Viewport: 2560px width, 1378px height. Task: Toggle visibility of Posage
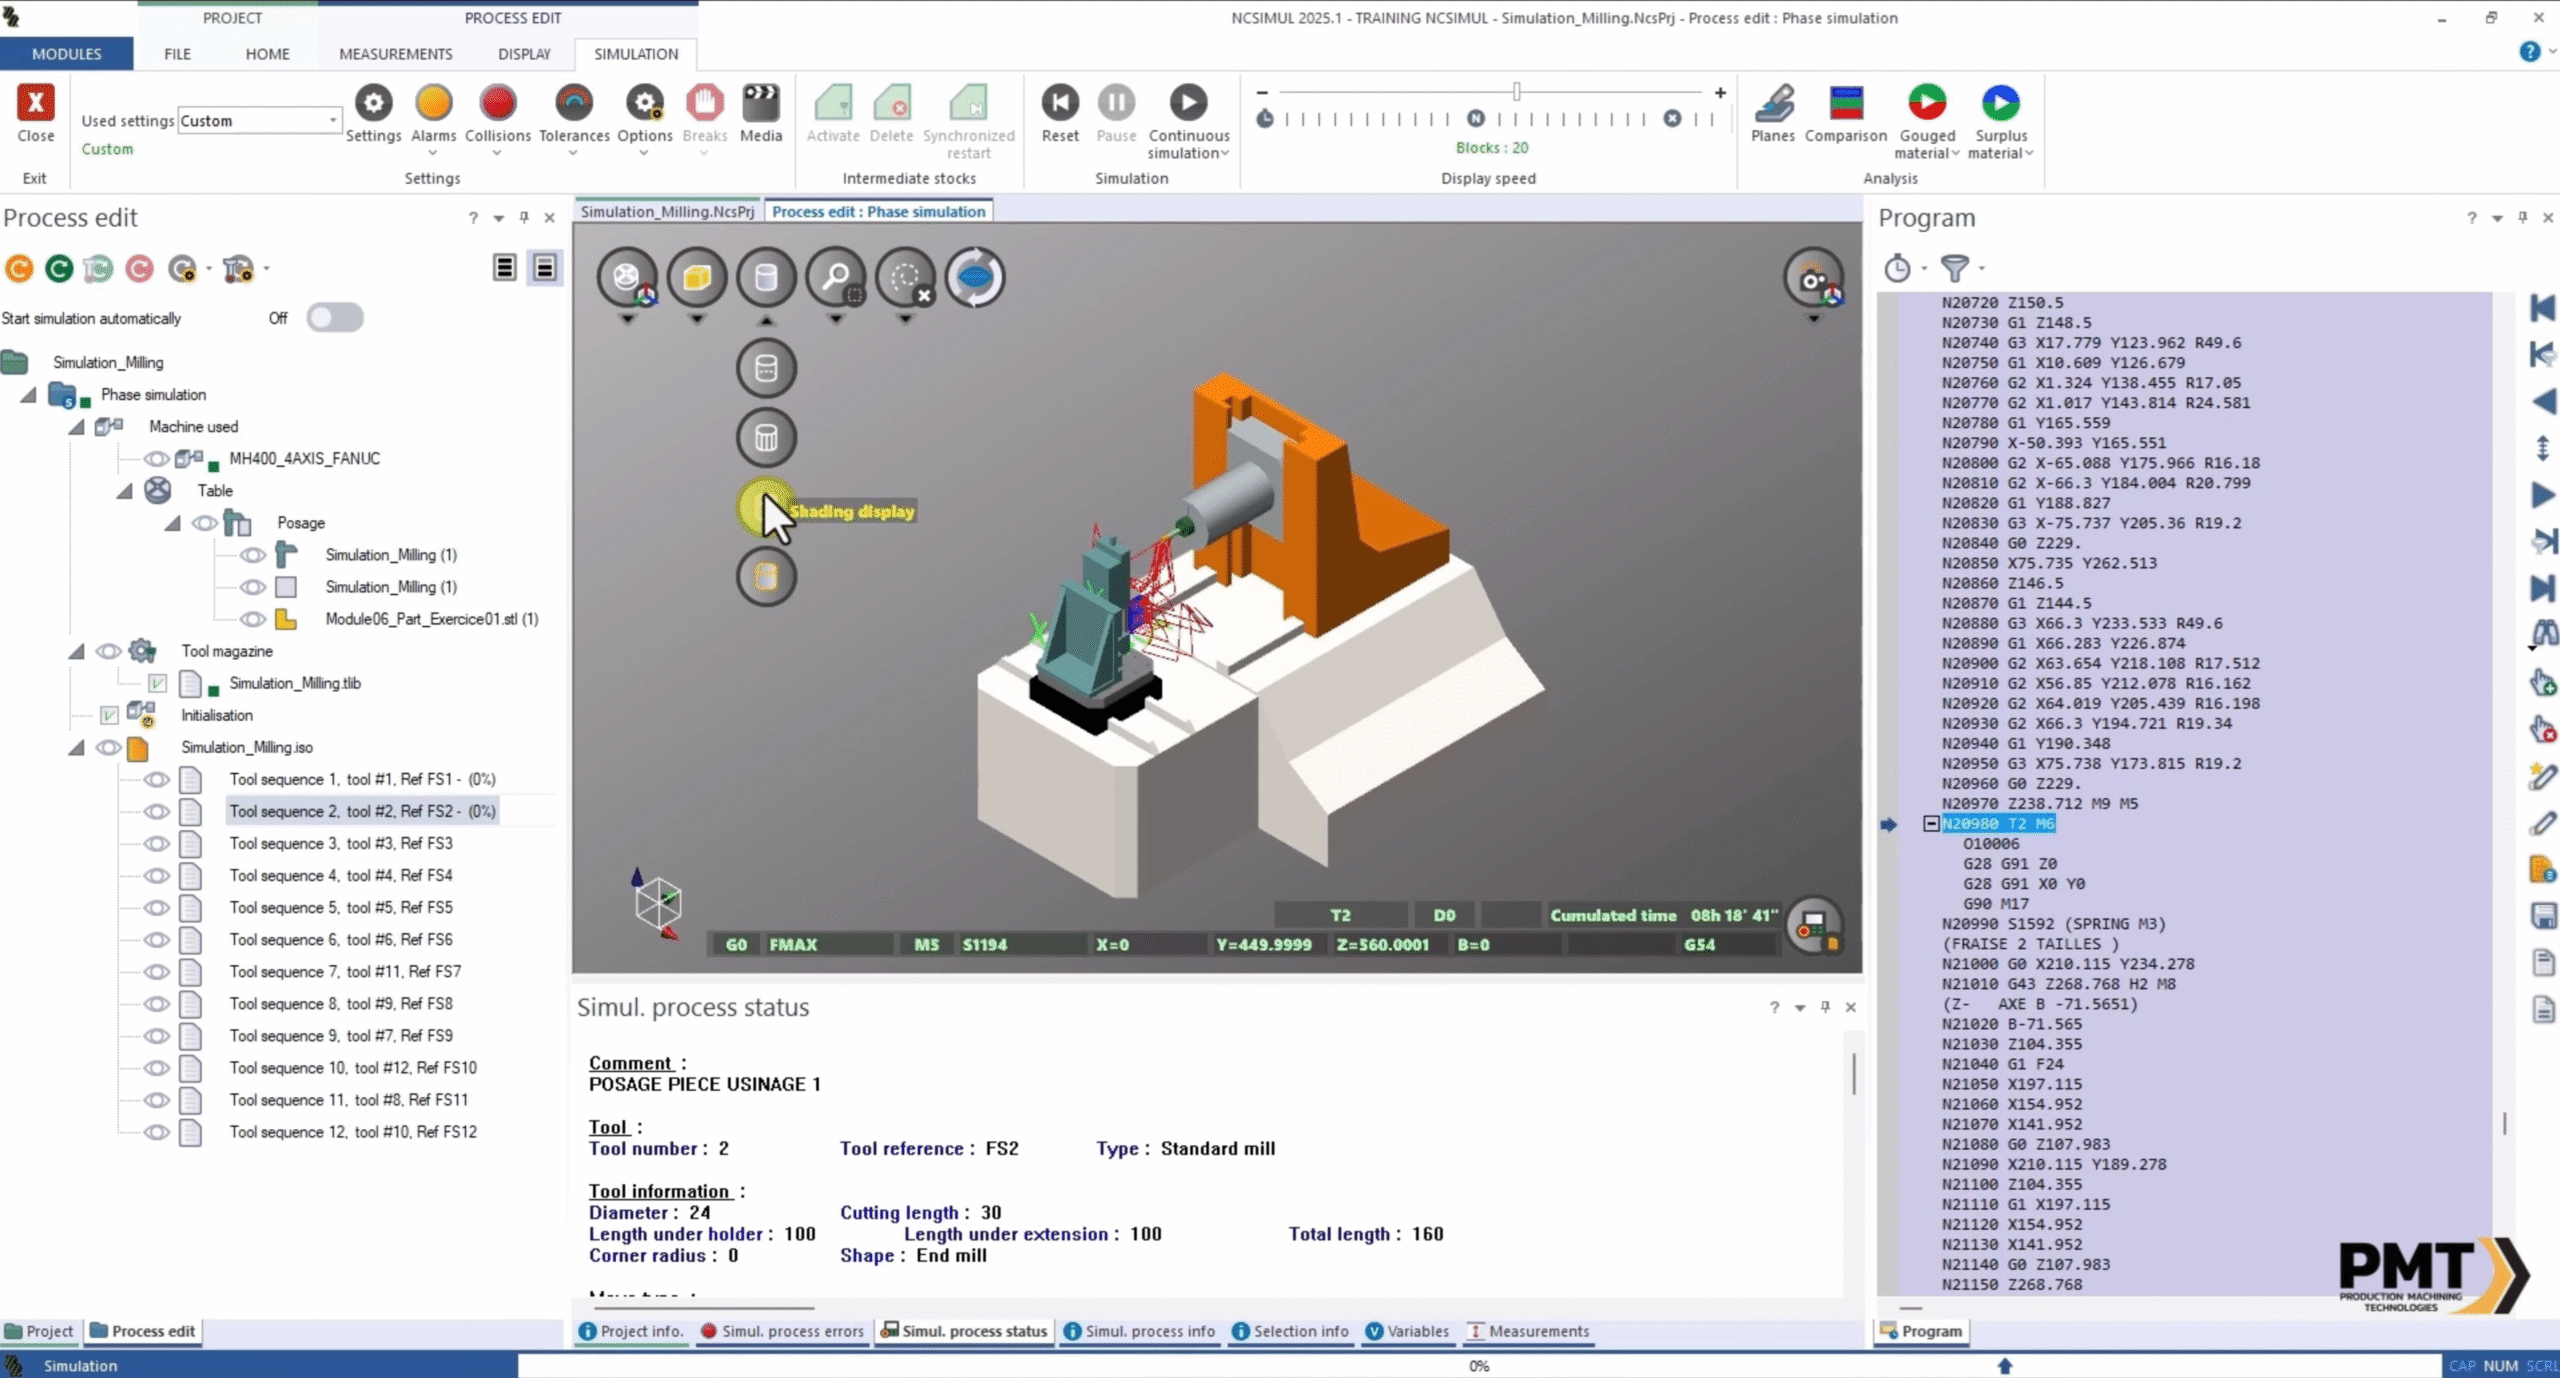(204, 523)
